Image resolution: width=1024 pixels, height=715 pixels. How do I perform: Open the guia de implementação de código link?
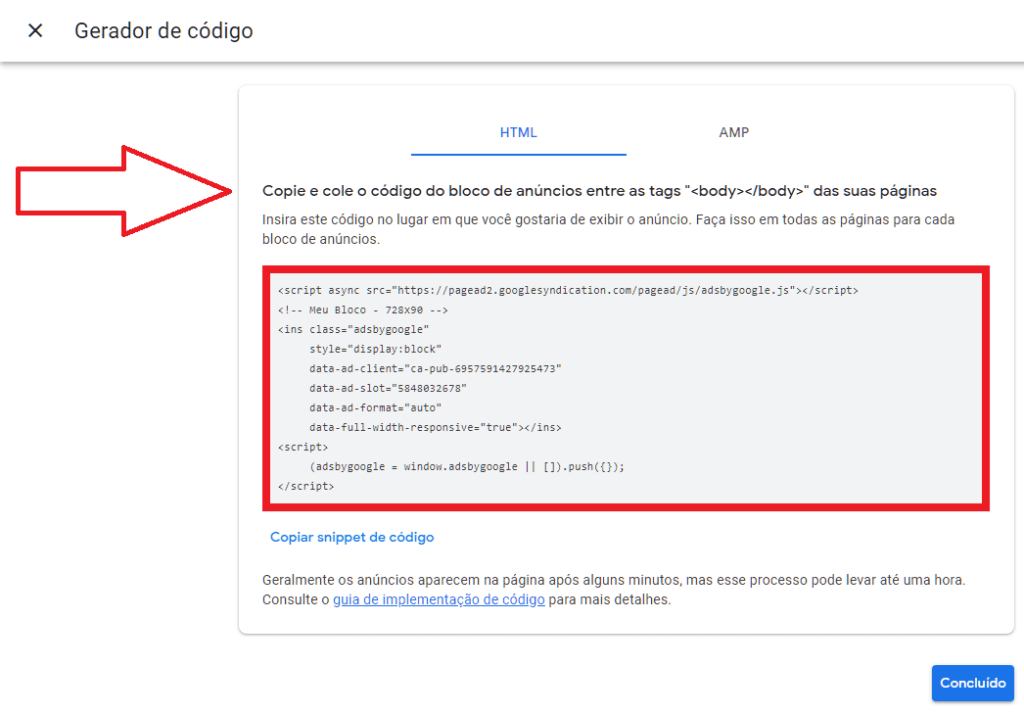click(439, 599)
